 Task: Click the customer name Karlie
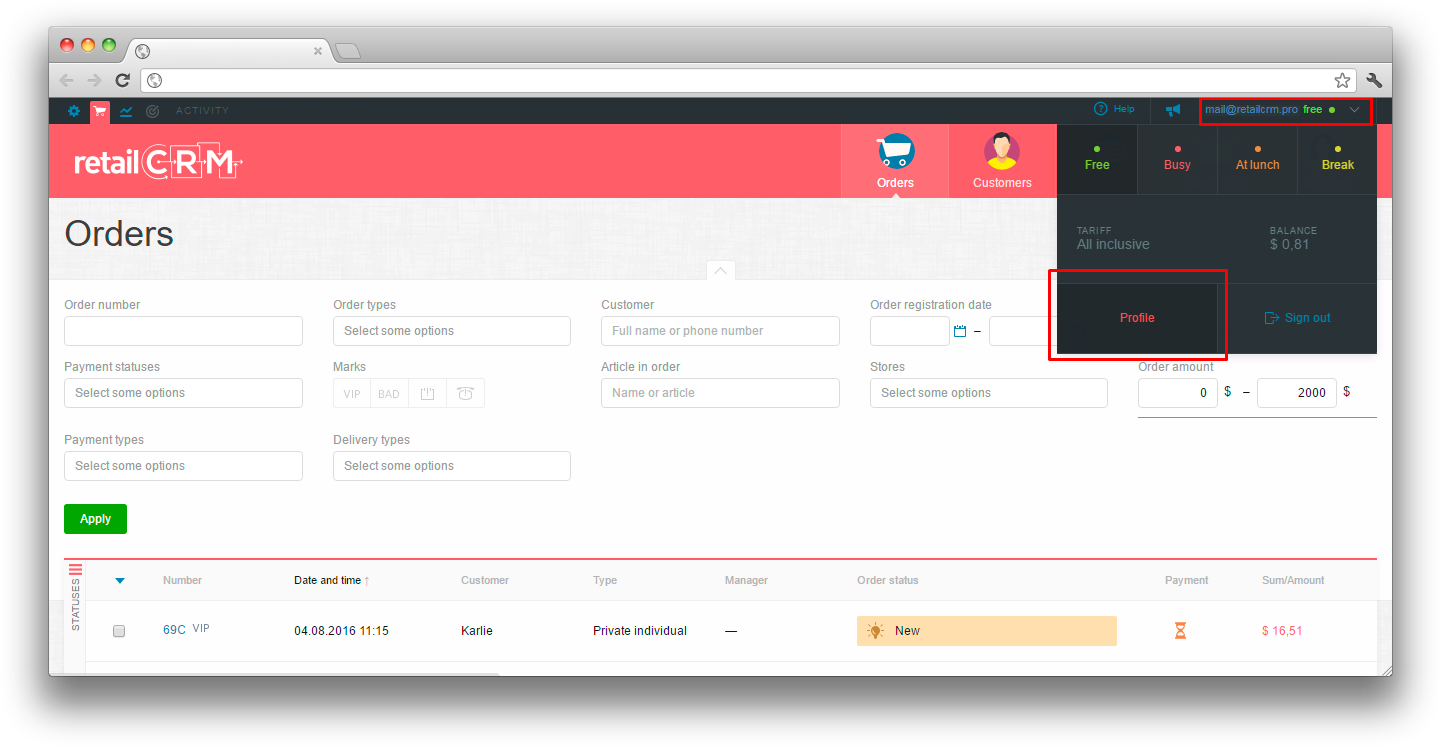click(x=477, y=631)
